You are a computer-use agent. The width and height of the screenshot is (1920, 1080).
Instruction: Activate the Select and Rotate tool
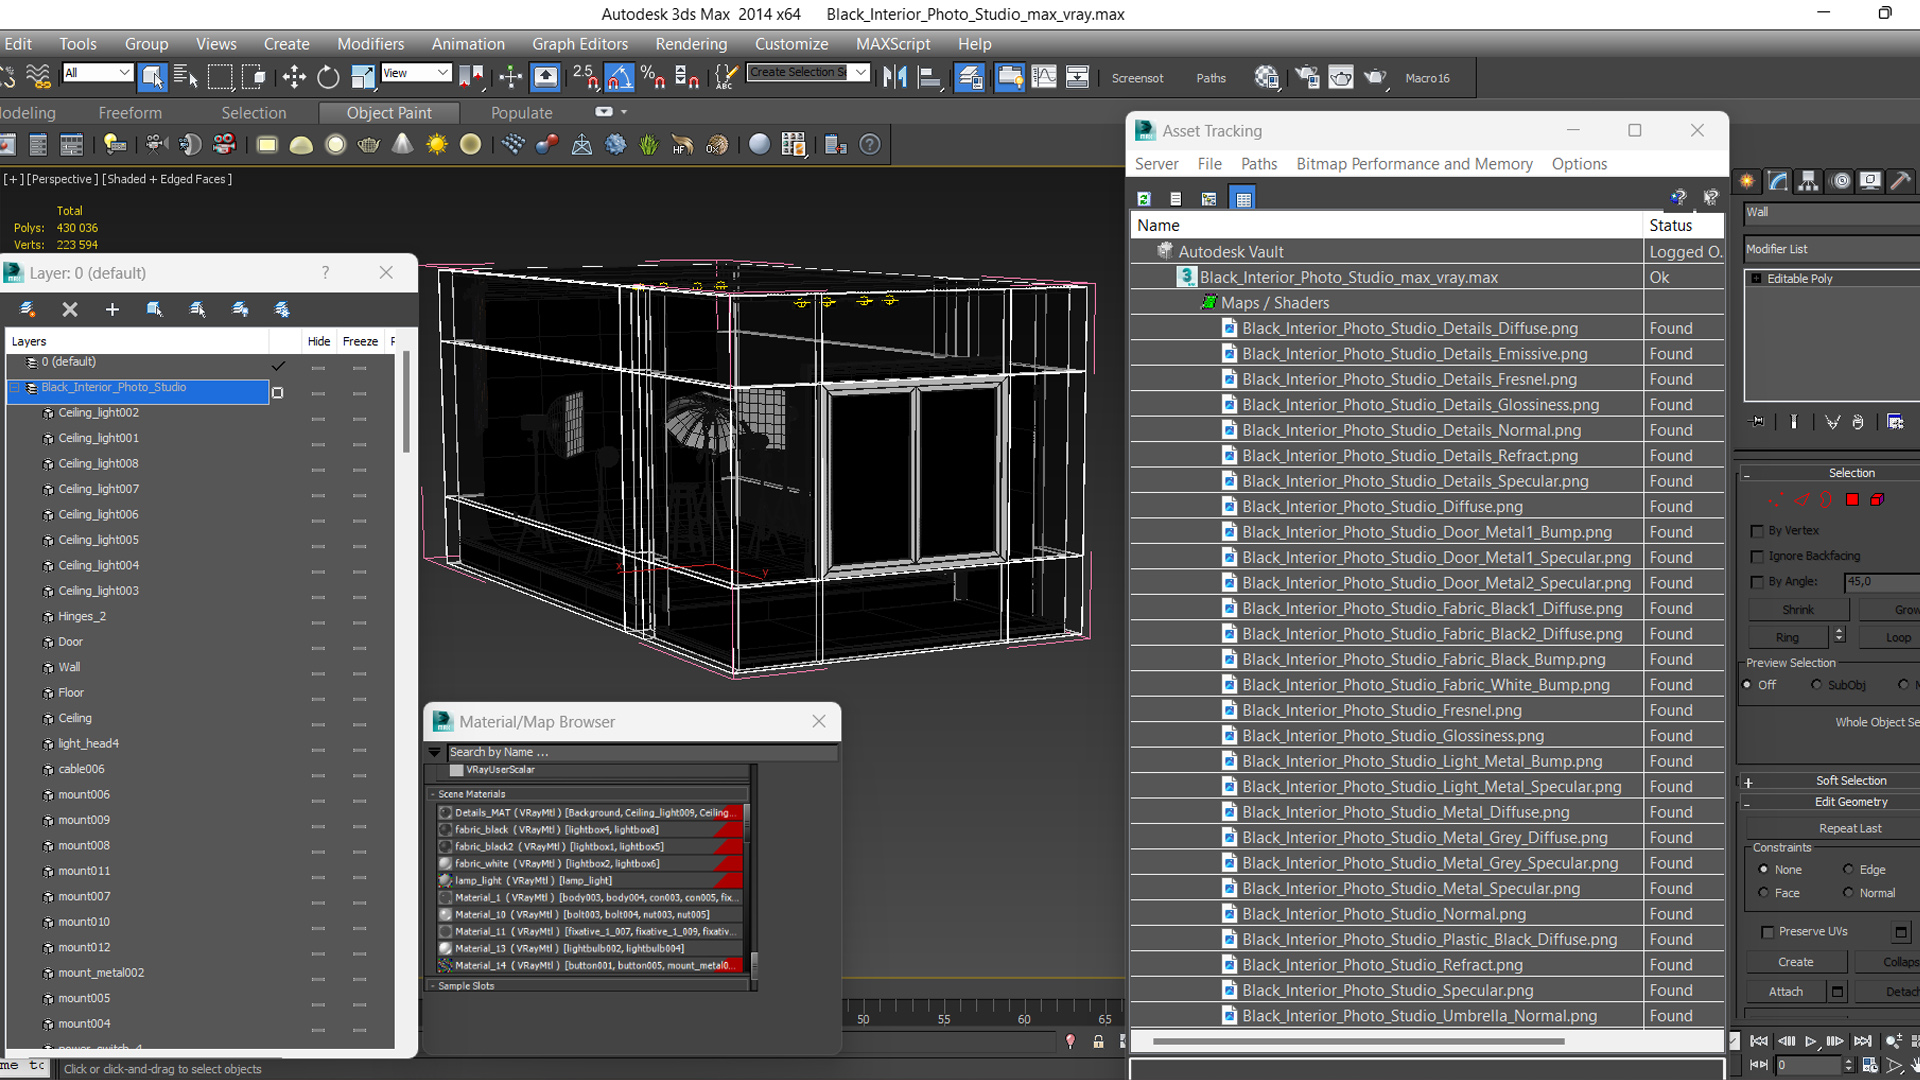point(328,76)
